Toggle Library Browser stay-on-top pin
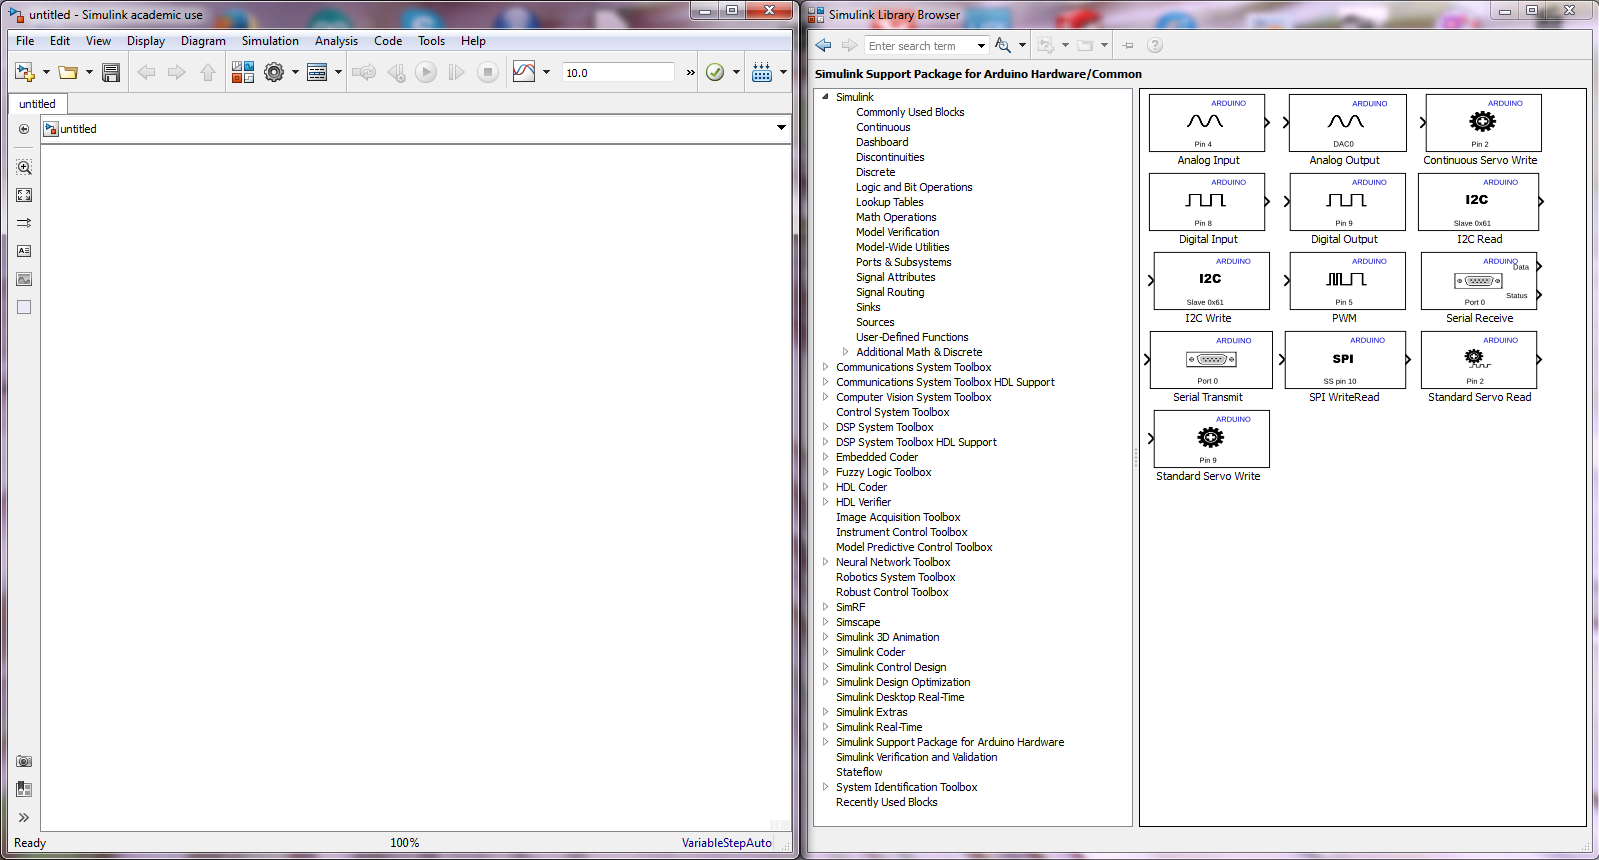This screenshot has width=1599, height=860. (1128, 45)
